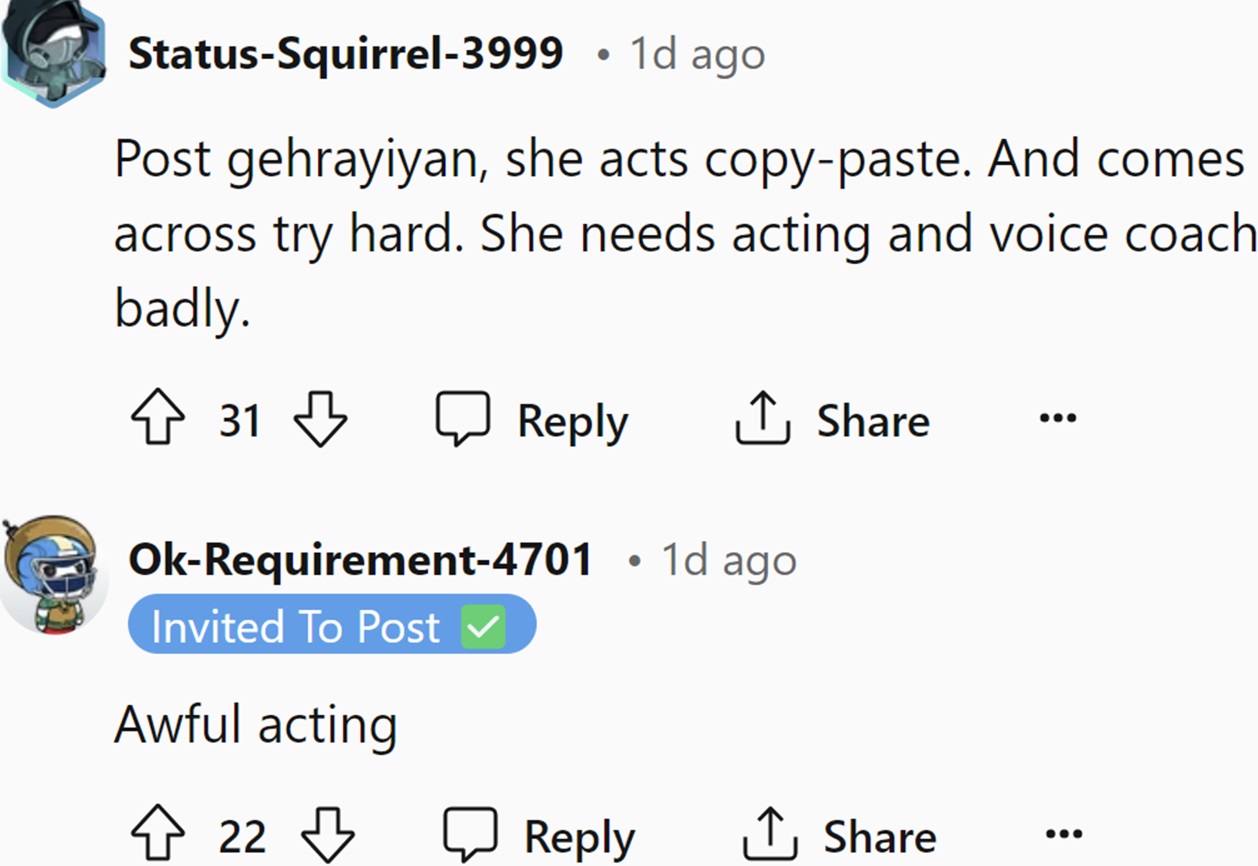This screenshot has height=866, width=1258.
Task: Open more options for Status-Squirrel-3999's comment
Action: 1057,418
